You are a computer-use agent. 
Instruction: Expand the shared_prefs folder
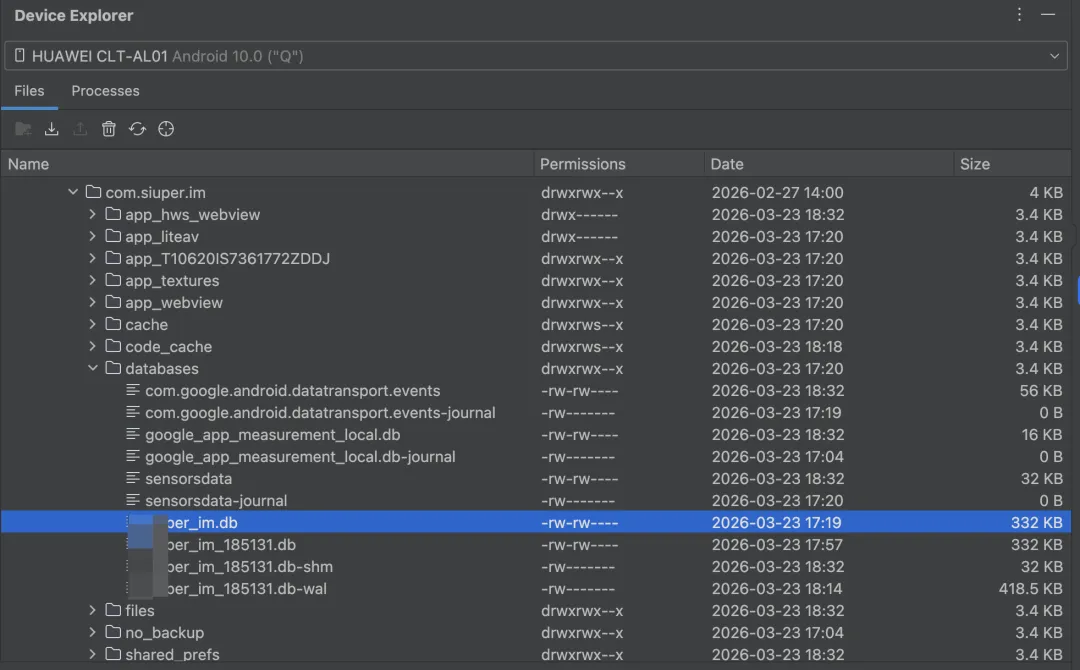(93, 655)
